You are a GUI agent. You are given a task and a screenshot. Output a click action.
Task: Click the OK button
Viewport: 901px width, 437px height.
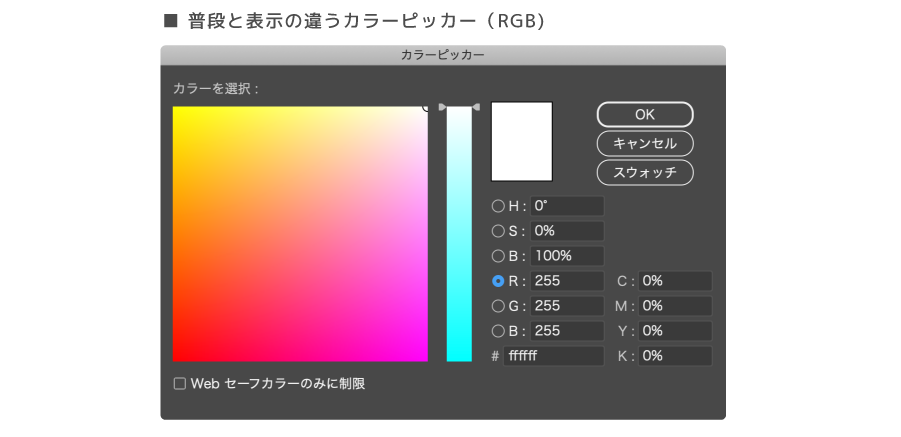pos(644,114)
